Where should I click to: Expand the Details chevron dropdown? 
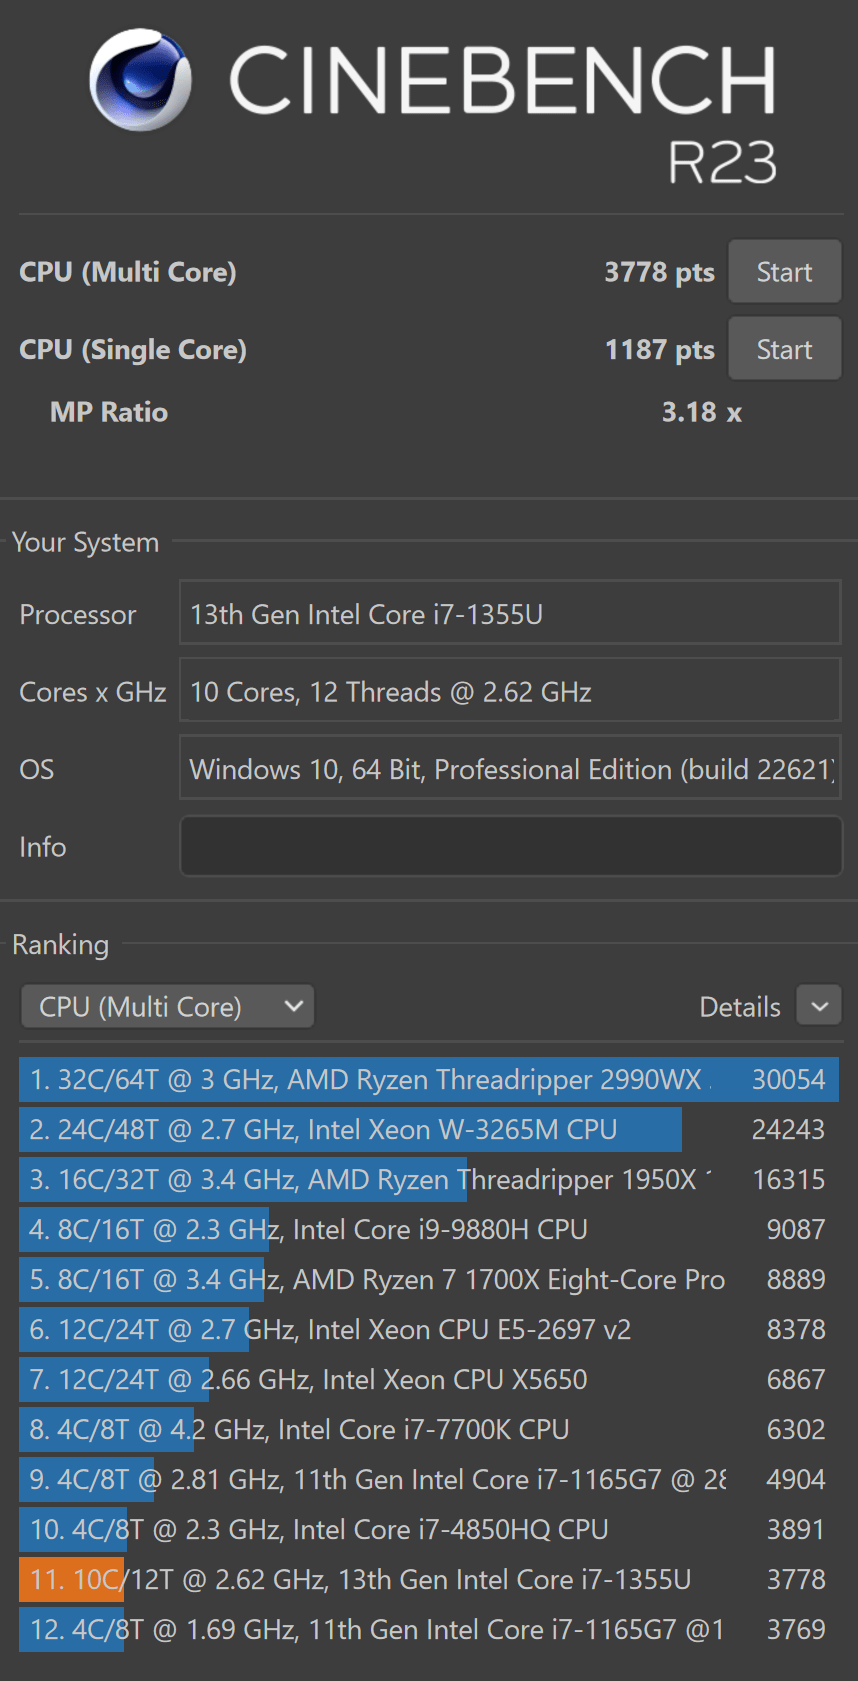point(819,1006)
